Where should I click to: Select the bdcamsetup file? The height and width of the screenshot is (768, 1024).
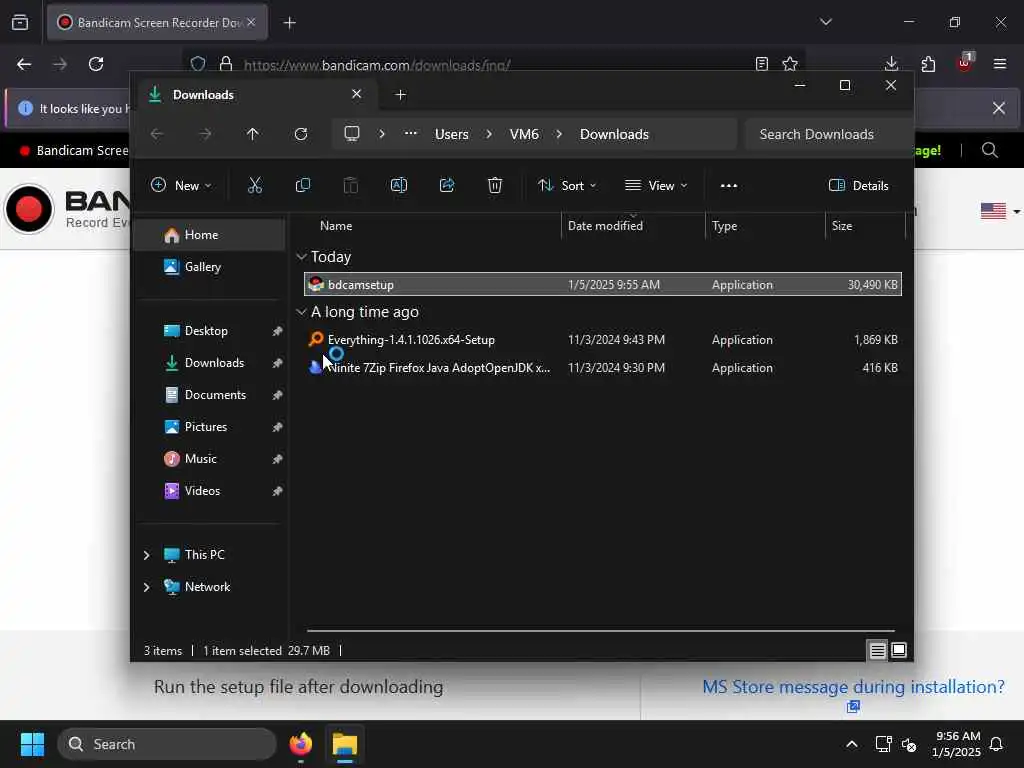pos(602,285)
